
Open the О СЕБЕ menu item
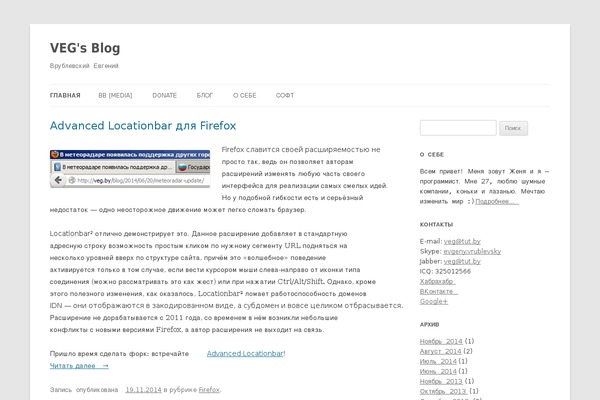pos(245,95)
